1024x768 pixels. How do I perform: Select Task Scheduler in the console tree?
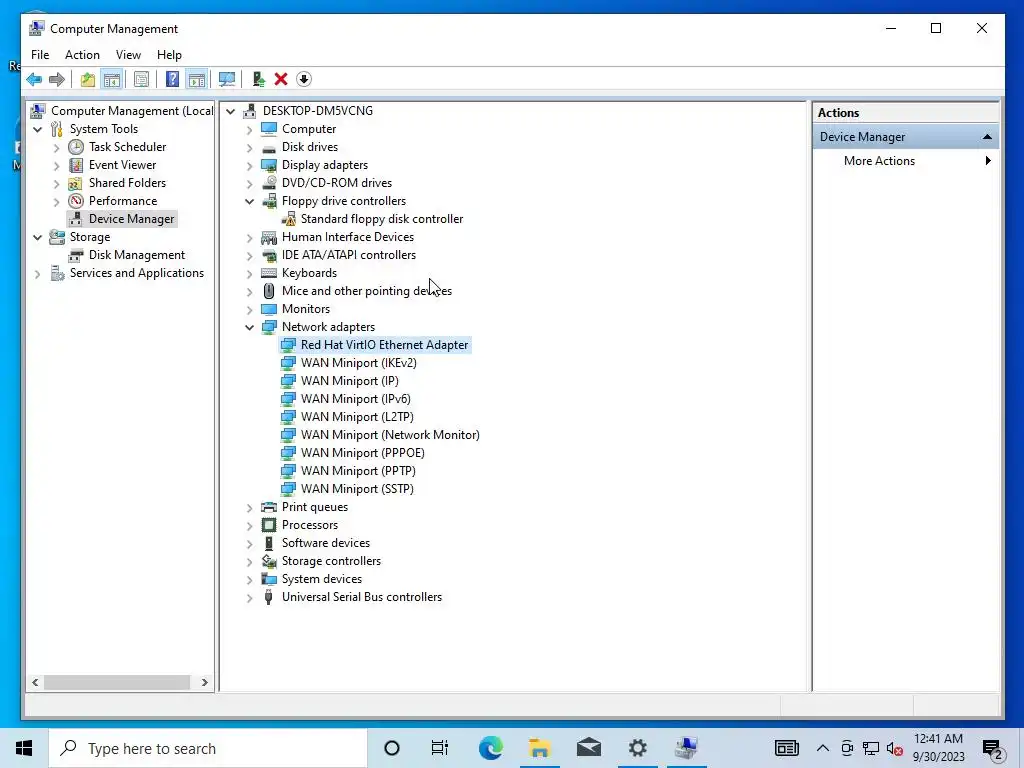127,147
